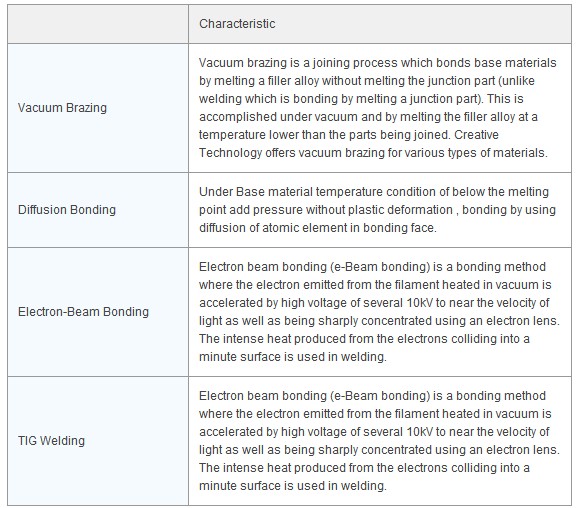Screen dimensions: 578x508
Task: Click 'diffusion of atomic element in bonding face'
Action: pos(318,227)
